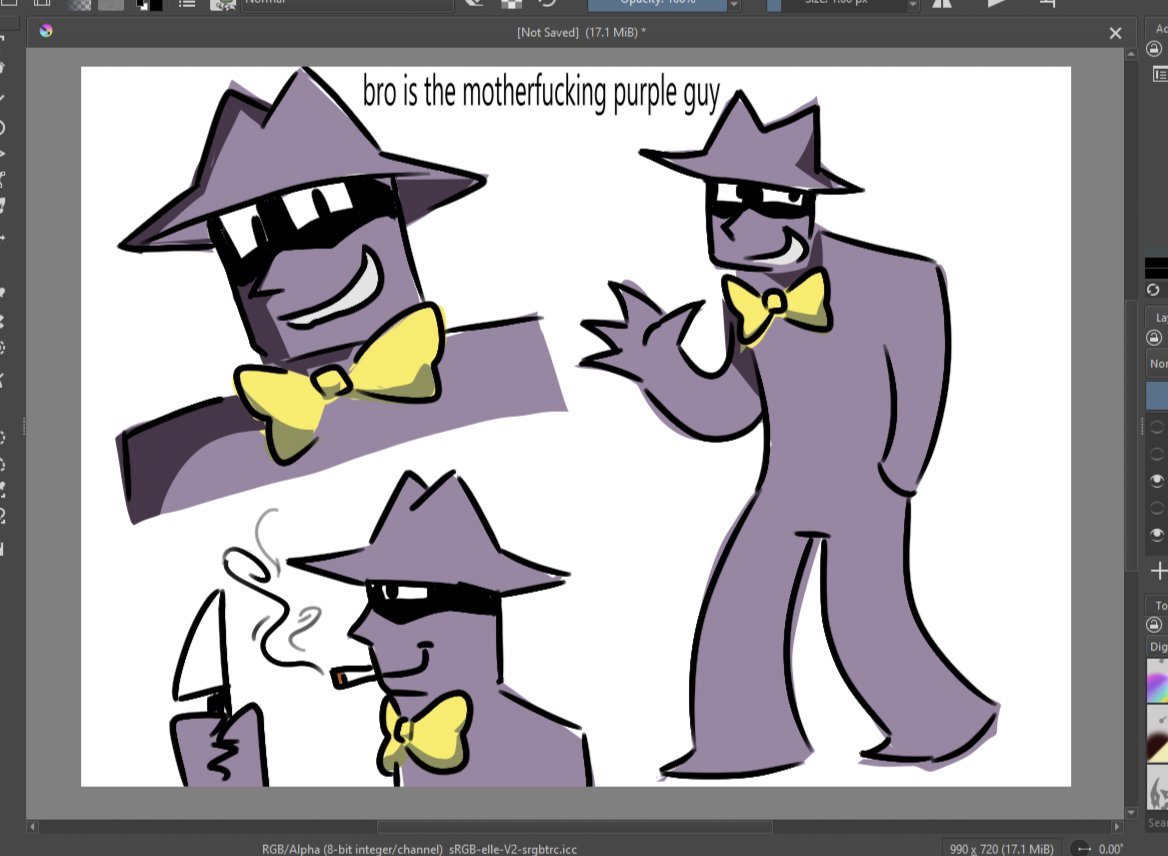The width and height of the screenshot is (1168, 856).
Task: Expand the dropdown arrow beside Size slider
Action: point(912,4)
